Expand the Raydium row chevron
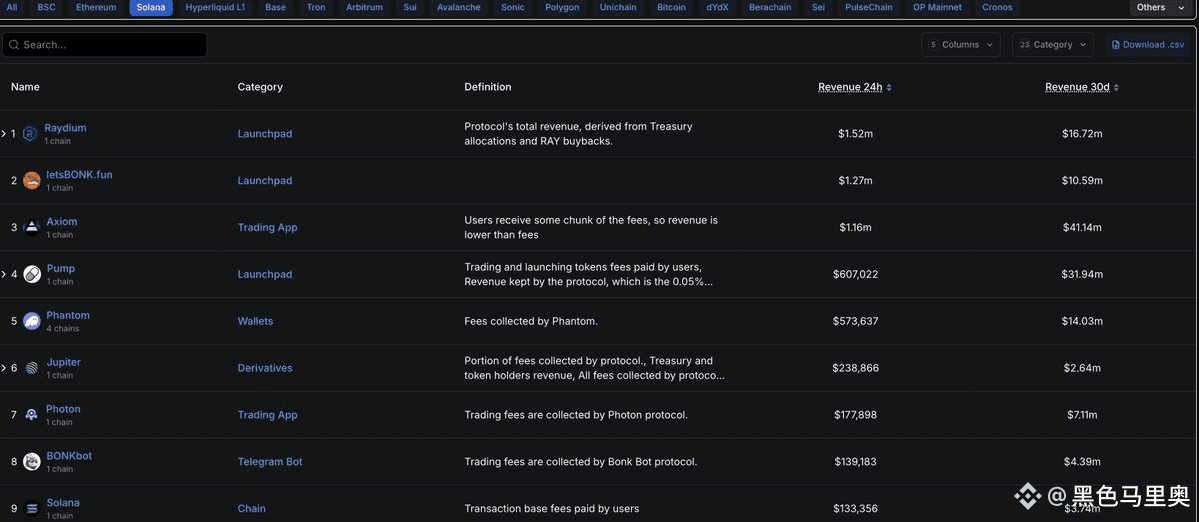 (x=4, y=134)
